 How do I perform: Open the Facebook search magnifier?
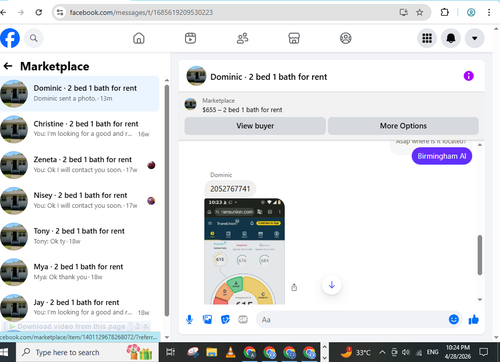tap(34, 38)
